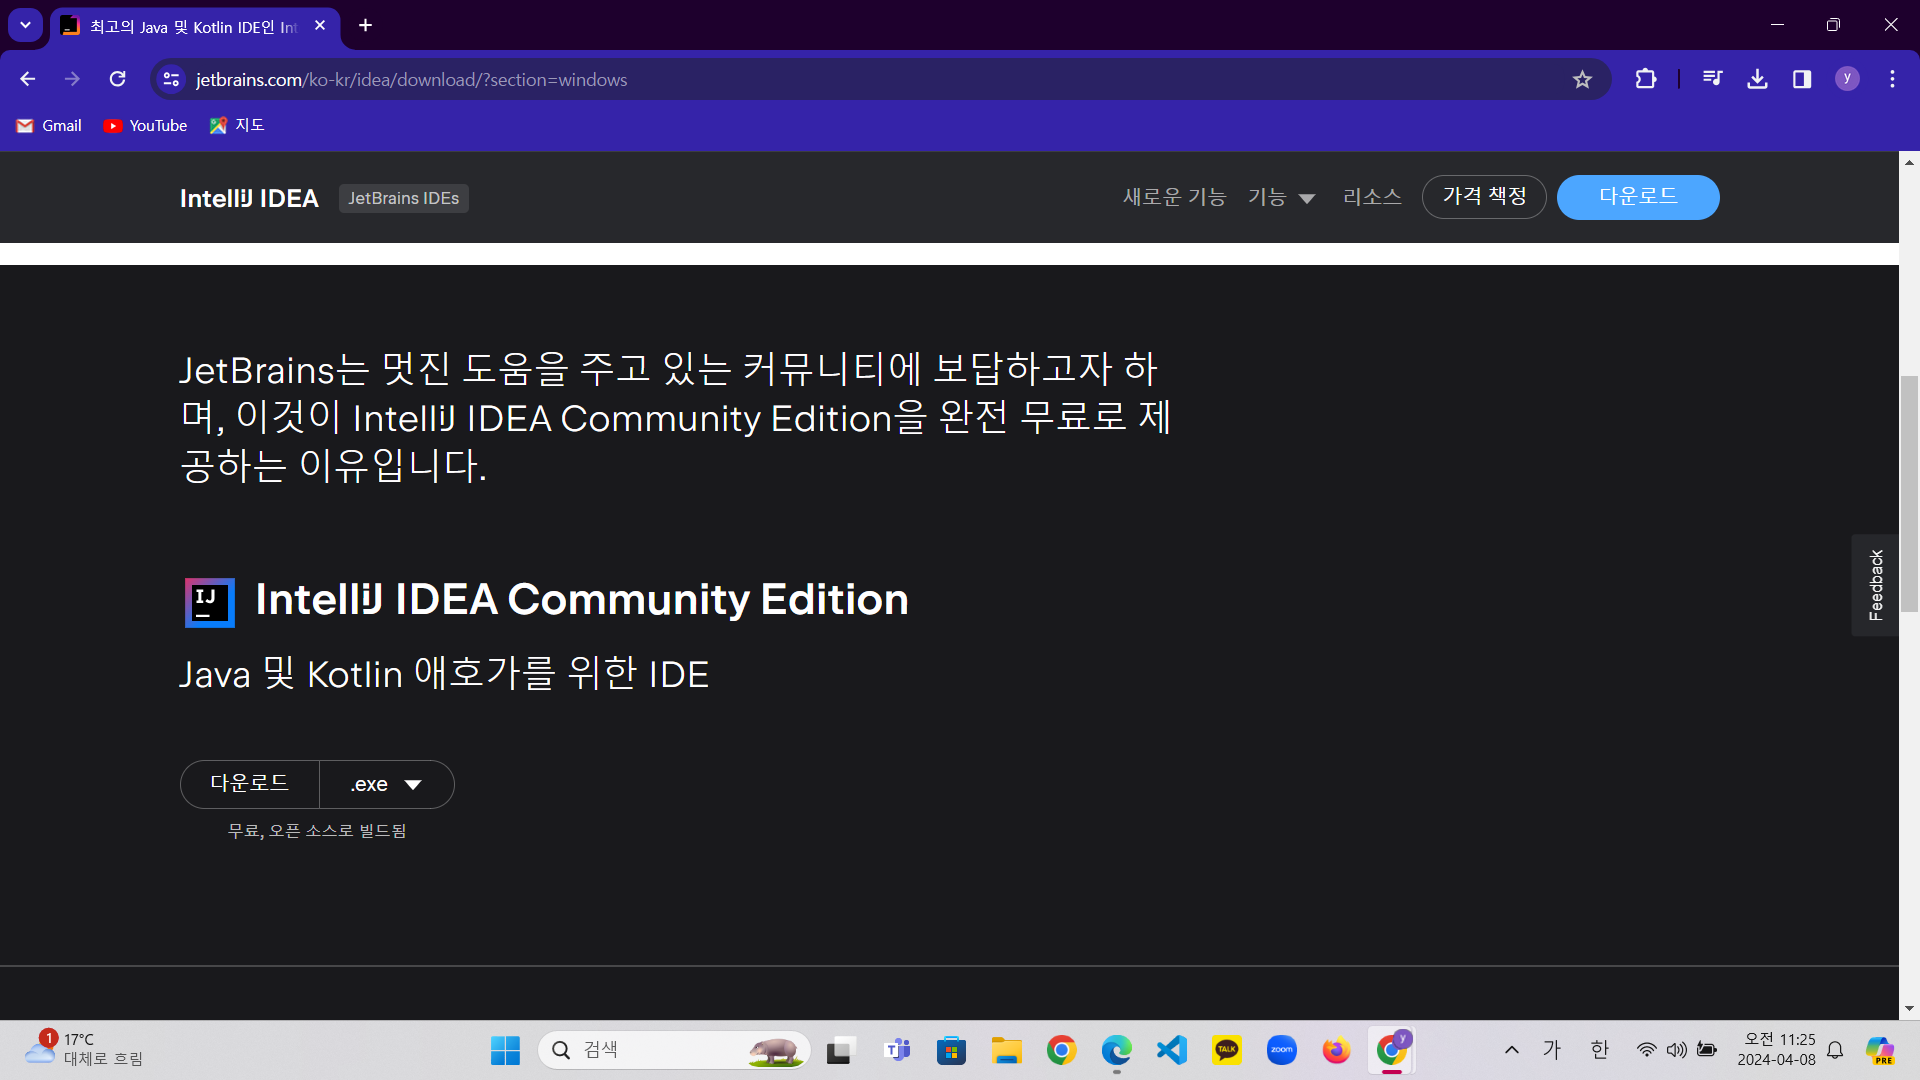Open the 새로운 기능 menu item
Image resolution: width=1920 pixels, height=1080 pixels.
click(x=1174, y=197)
